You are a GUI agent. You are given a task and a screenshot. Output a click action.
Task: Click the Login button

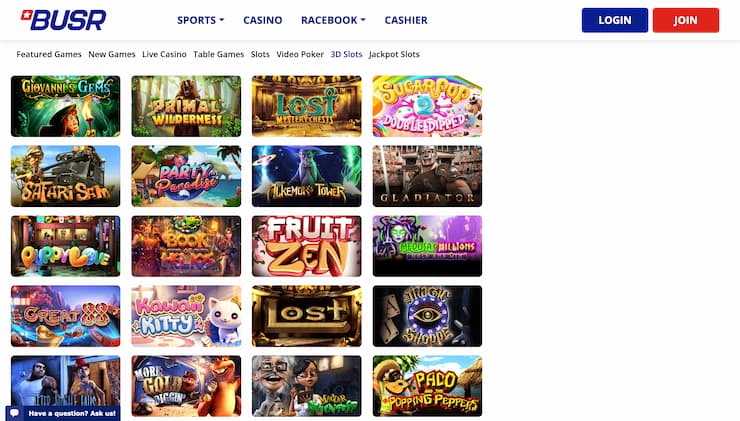(x=614, y=20)
